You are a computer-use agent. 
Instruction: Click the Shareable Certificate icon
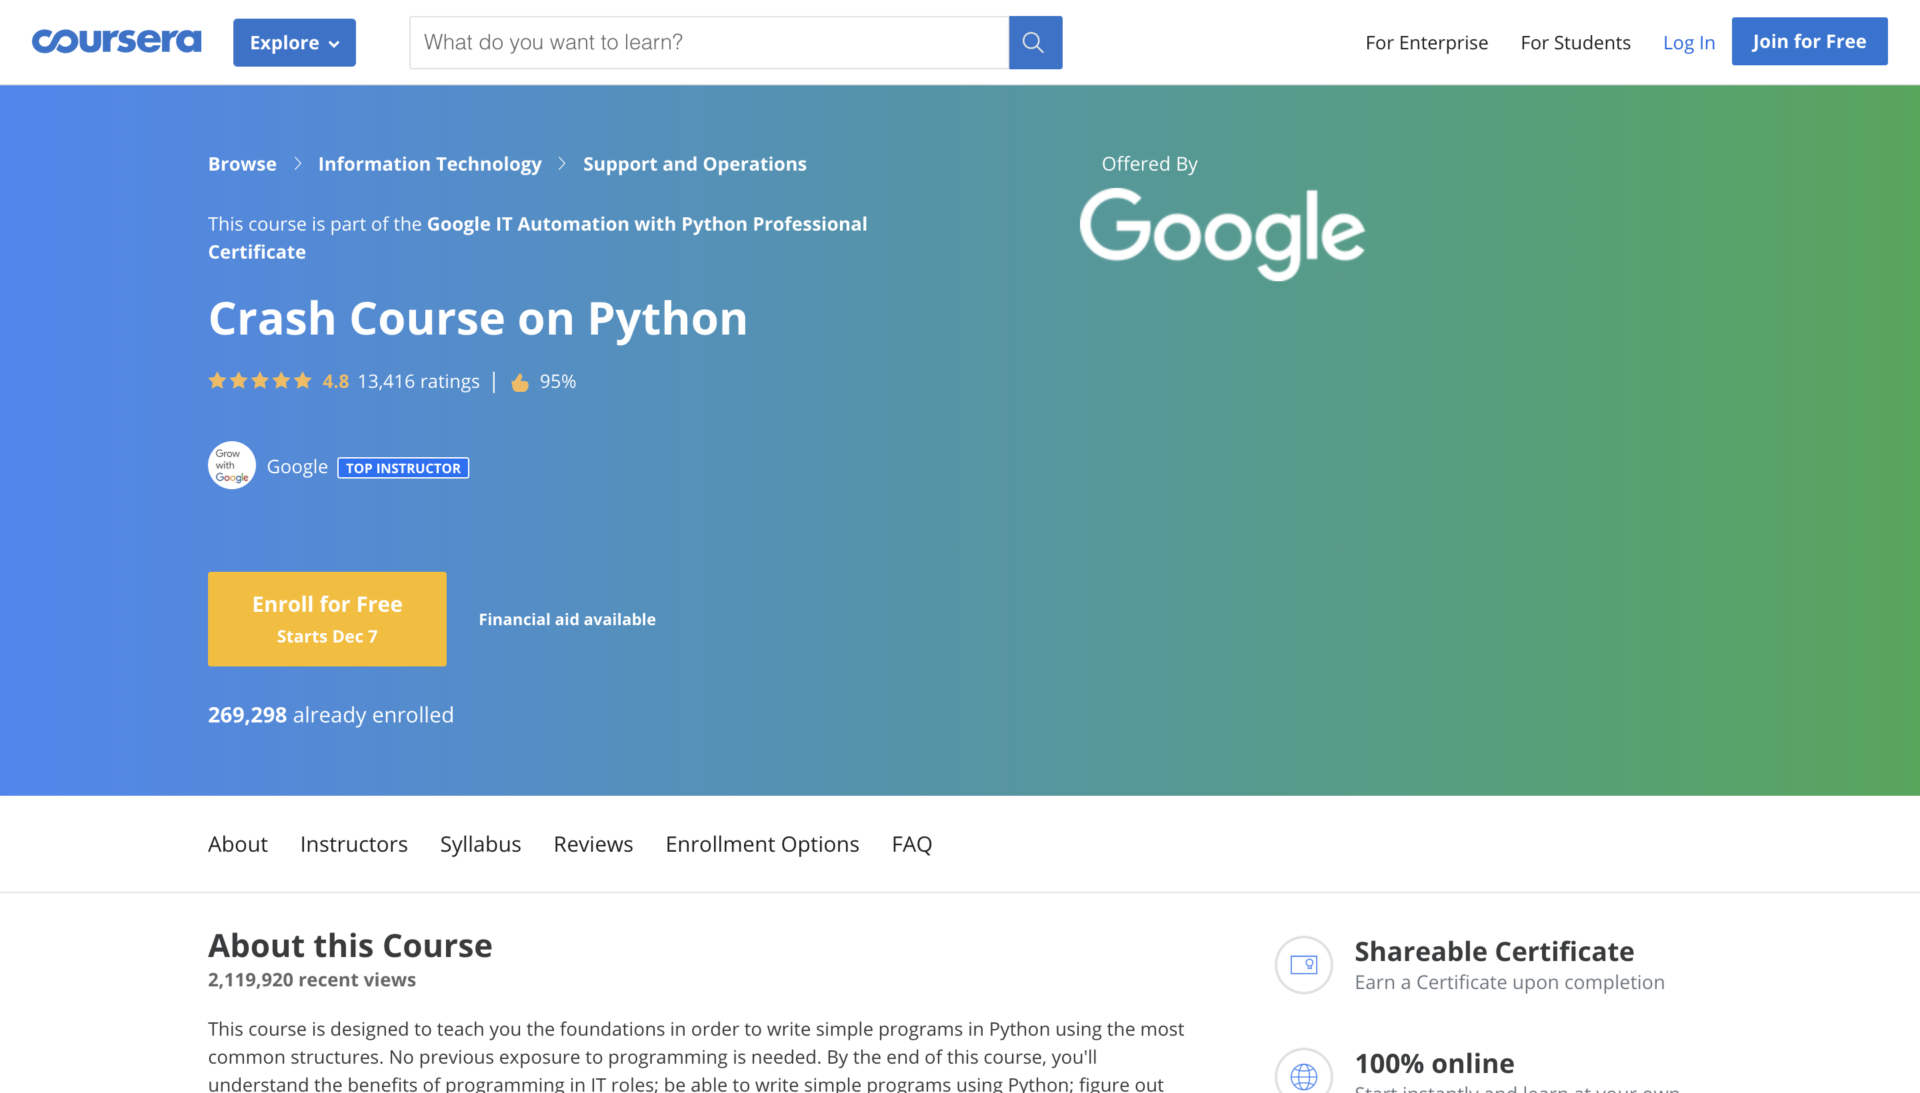pyautogui.click(x=1303, y=965)
